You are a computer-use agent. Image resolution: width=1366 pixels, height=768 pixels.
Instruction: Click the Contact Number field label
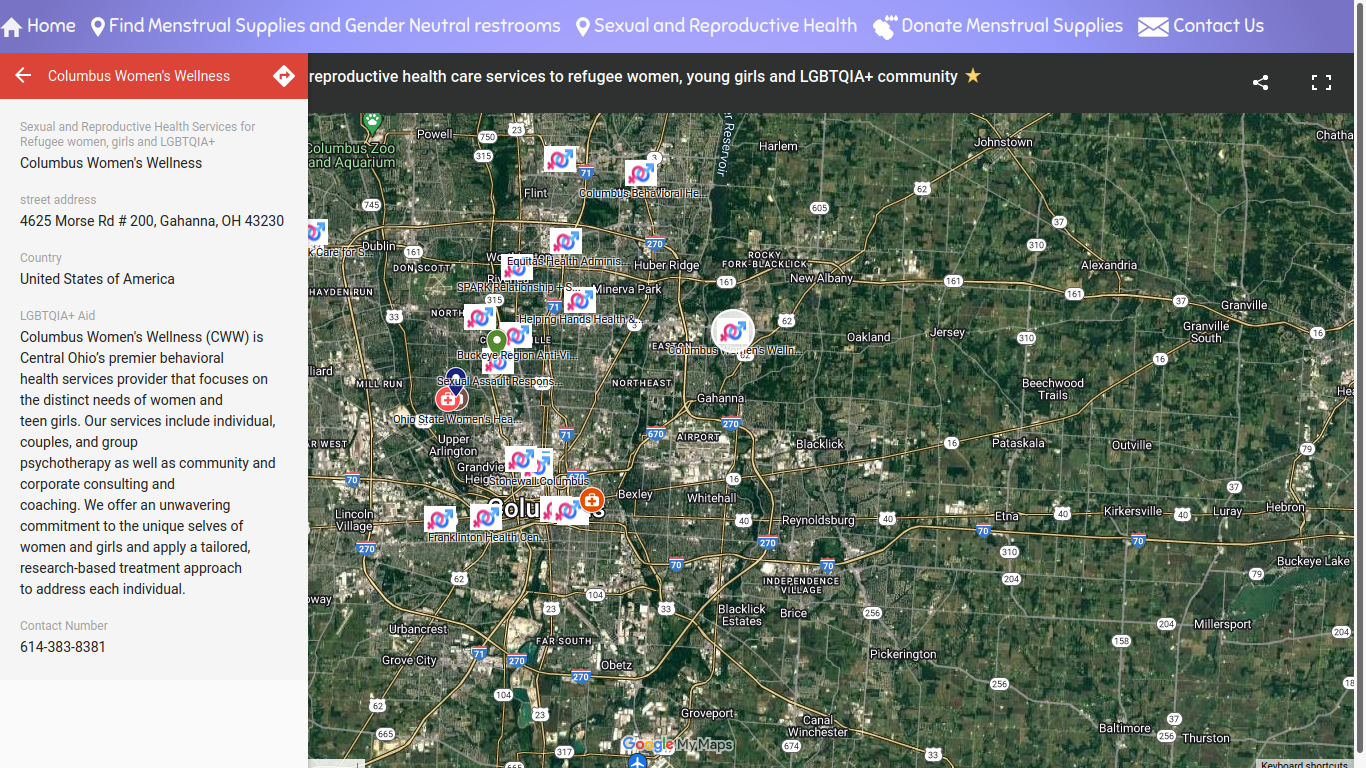pos(64,626)
